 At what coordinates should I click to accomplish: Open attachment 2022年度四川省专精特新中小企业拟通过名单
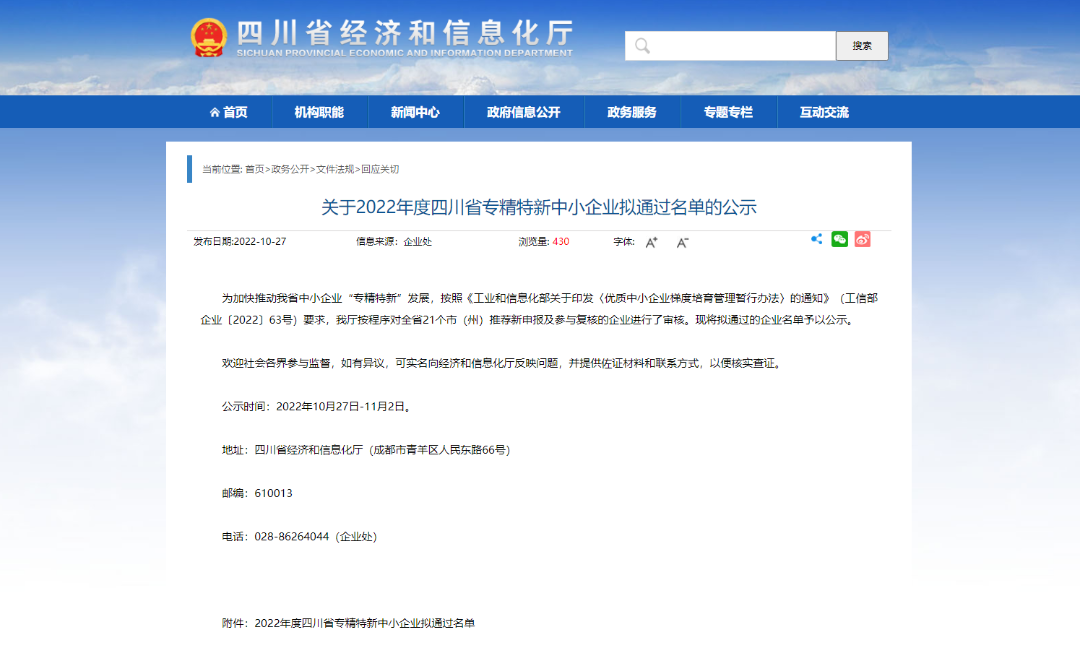pyautogui.click(x=365, y=623)
